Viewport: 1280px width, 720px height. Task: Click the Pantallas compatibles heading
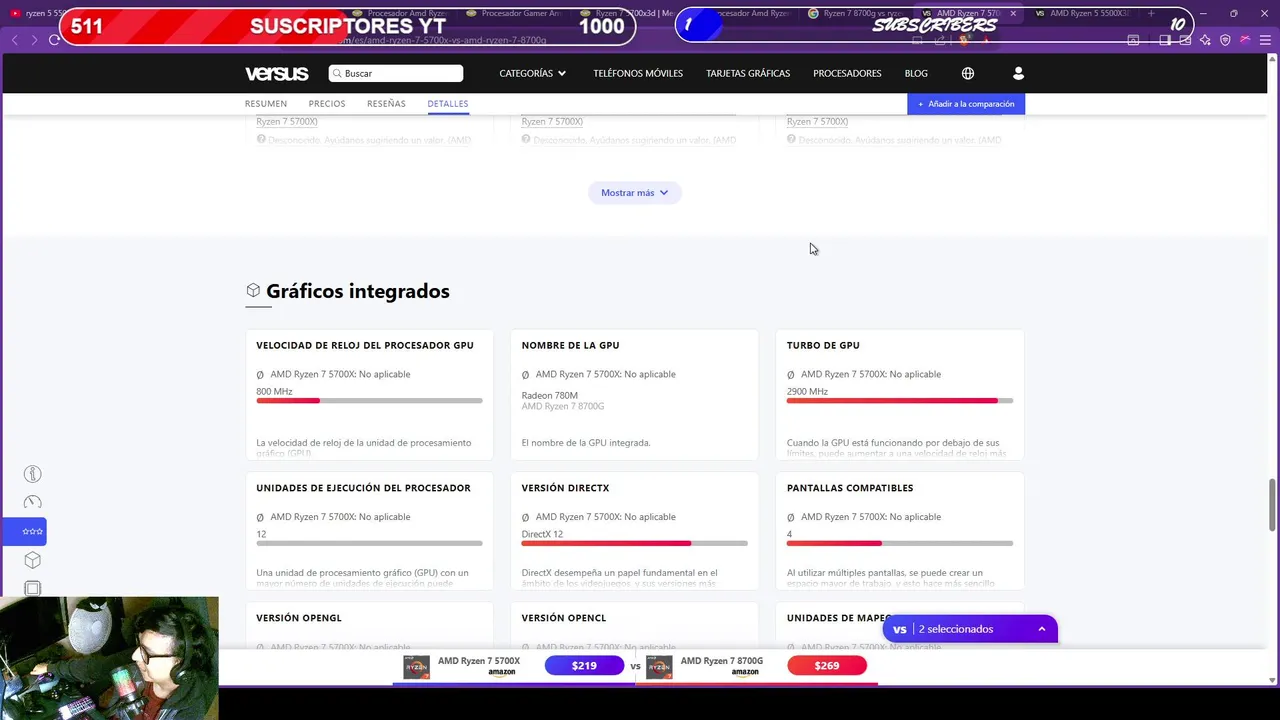[850, 488]
